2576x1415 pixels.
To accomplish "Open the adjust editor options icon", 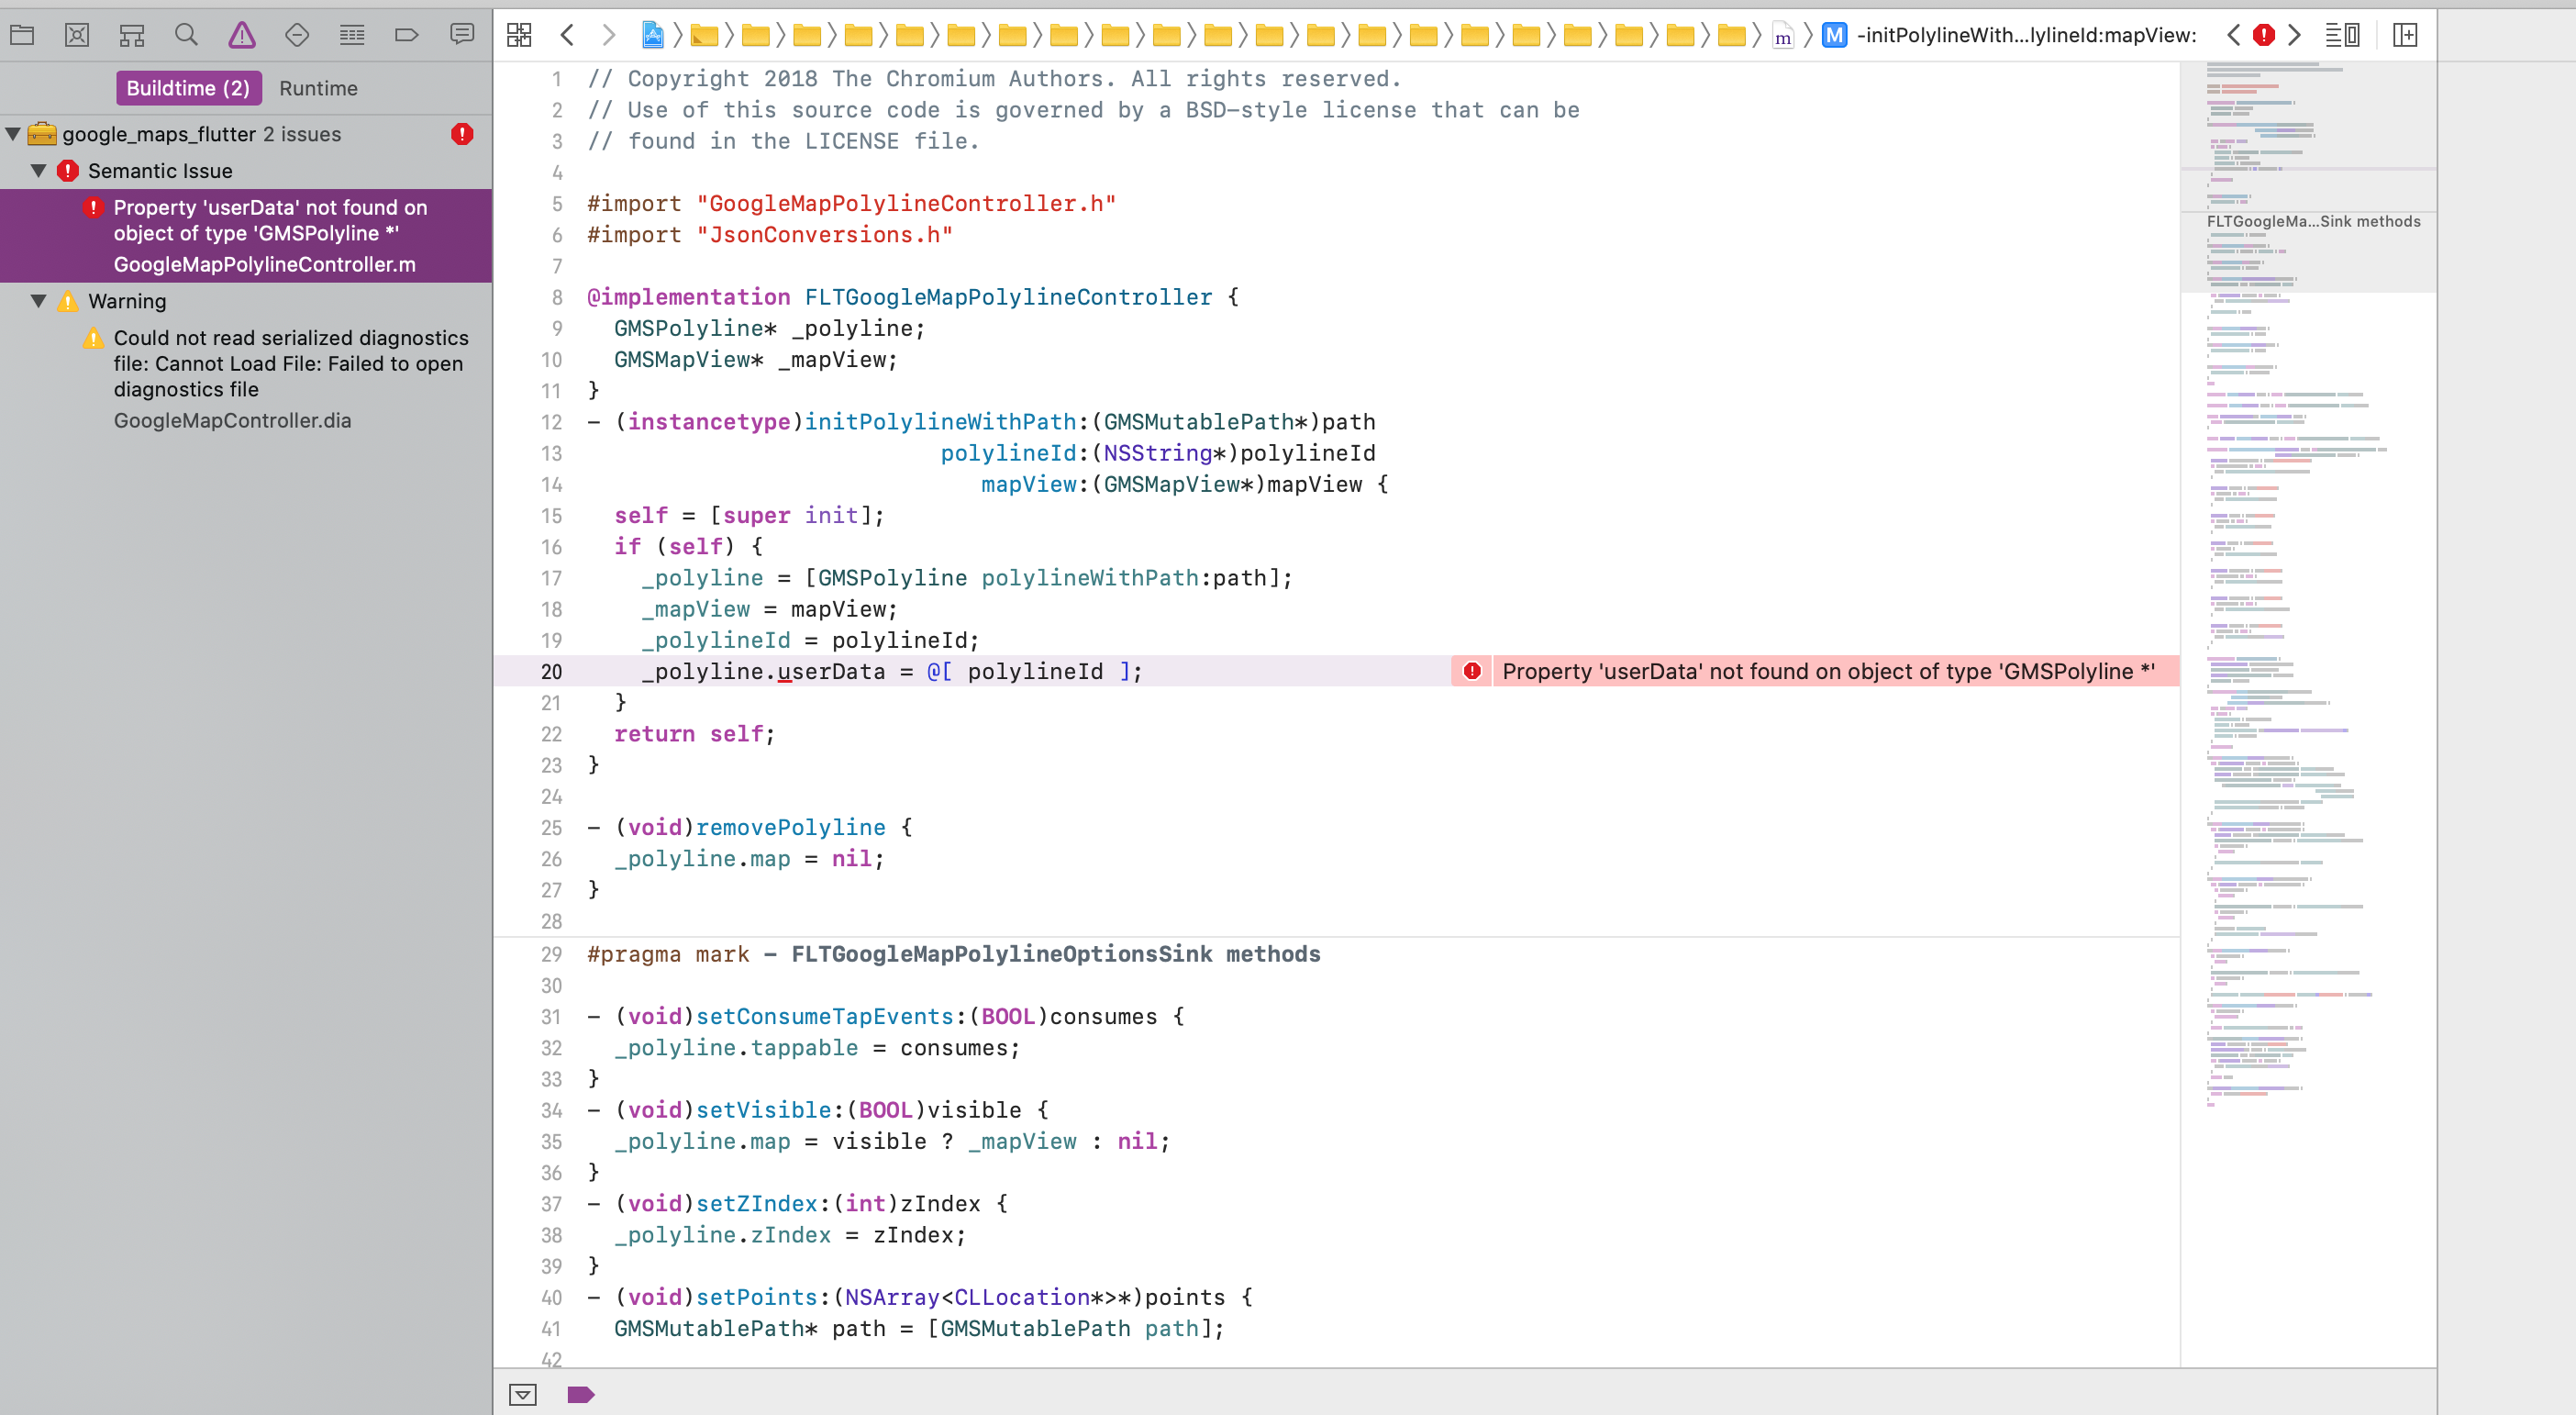I will click(x=2343, y=35).
